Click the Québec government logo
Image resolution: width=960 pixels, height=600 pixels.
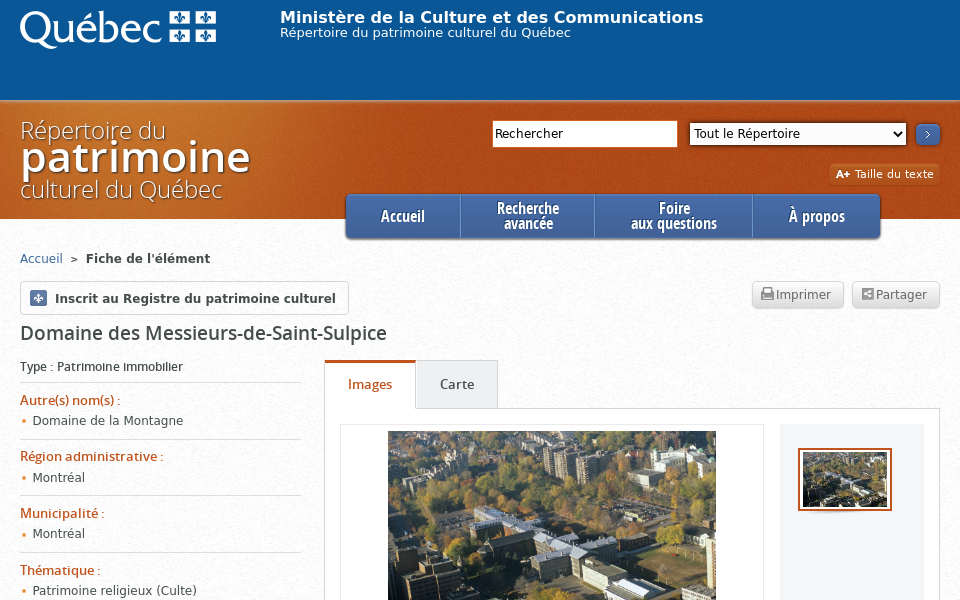tap(117, 27)
